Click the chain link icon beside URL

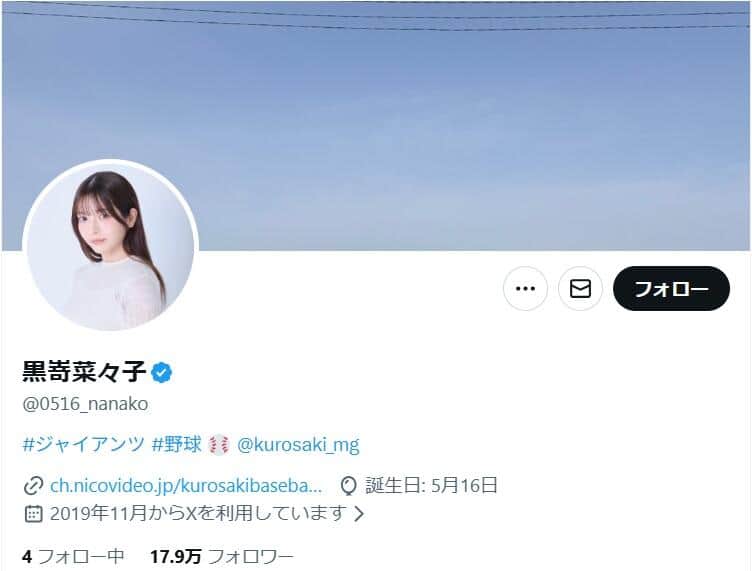33,486
